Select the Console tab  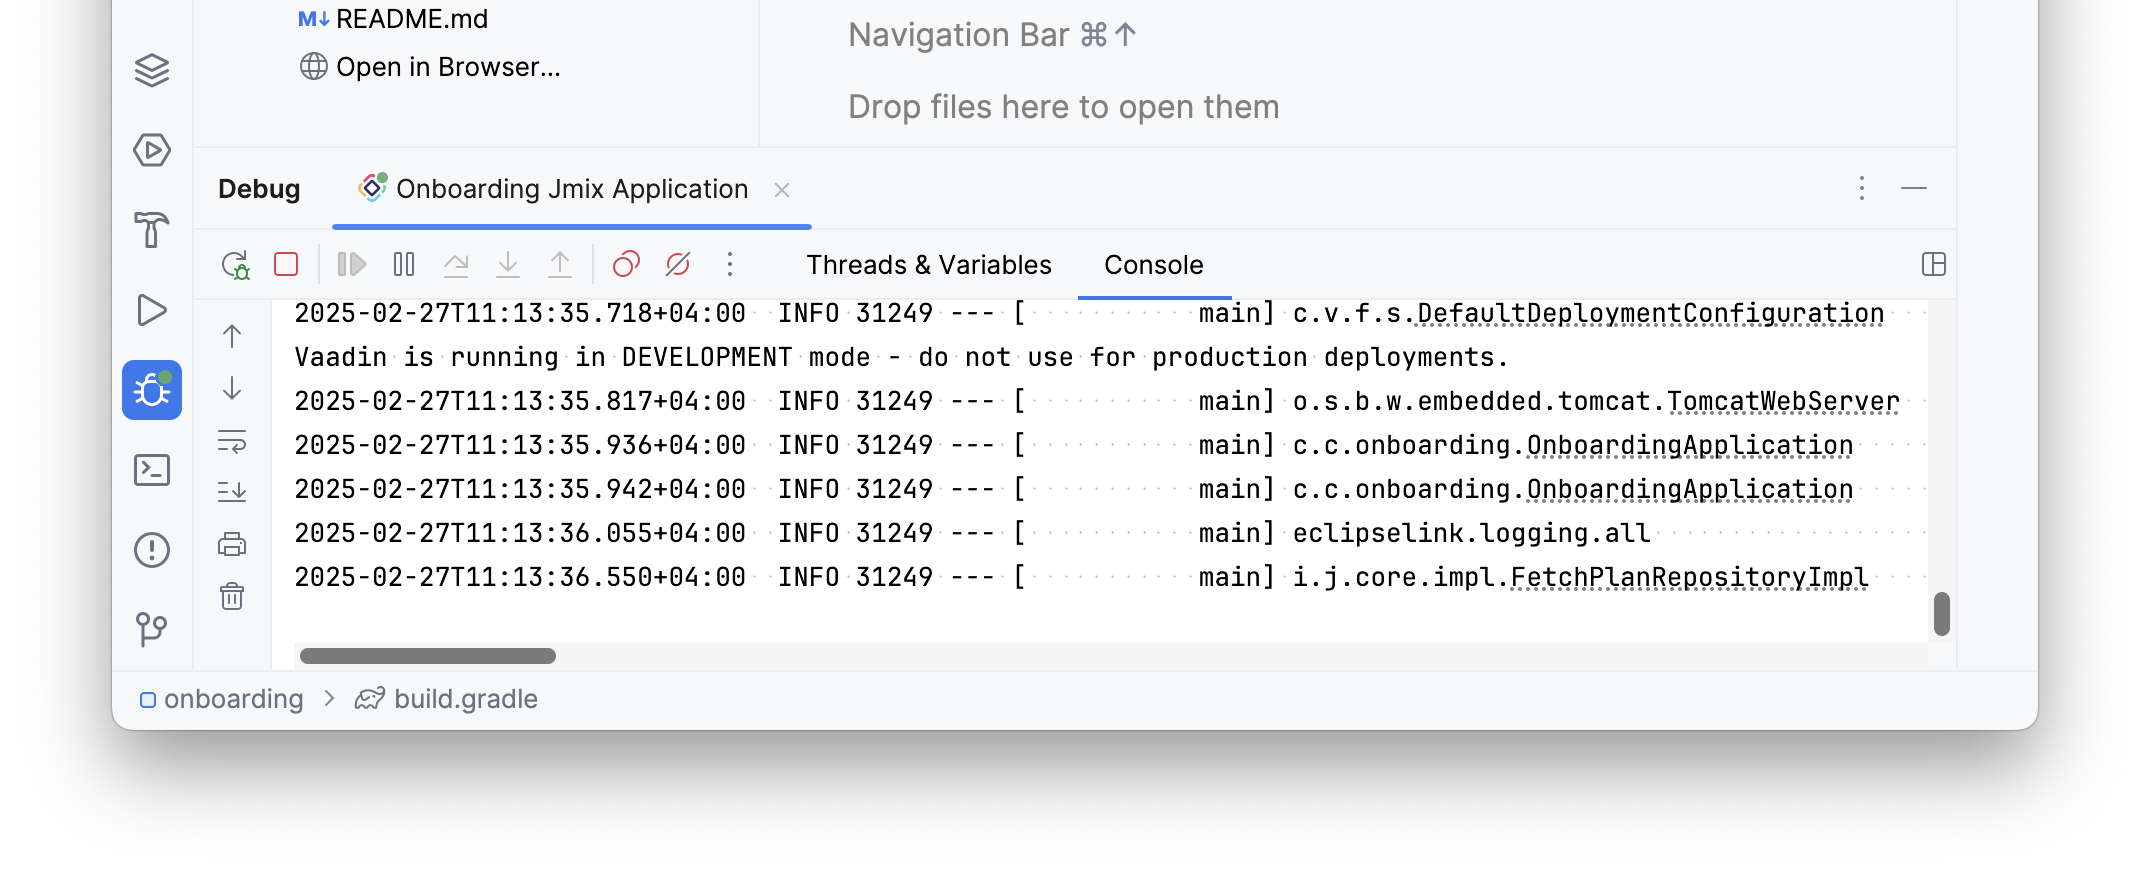(x=1153, y=265)
